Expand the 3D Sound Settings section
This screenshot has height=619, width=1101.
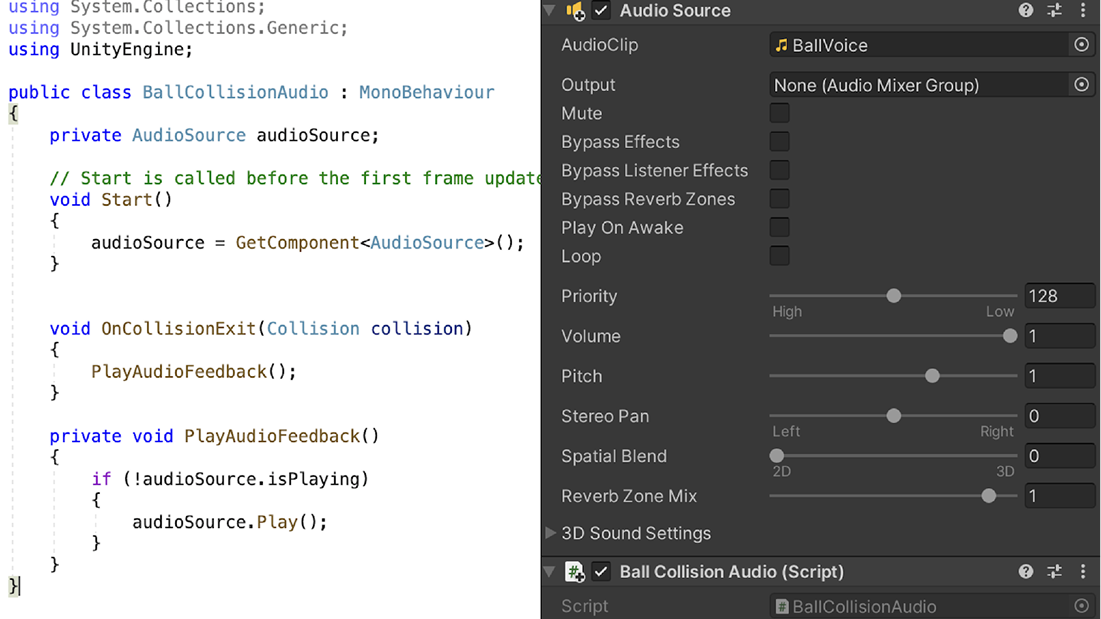(x=551, y=533)
